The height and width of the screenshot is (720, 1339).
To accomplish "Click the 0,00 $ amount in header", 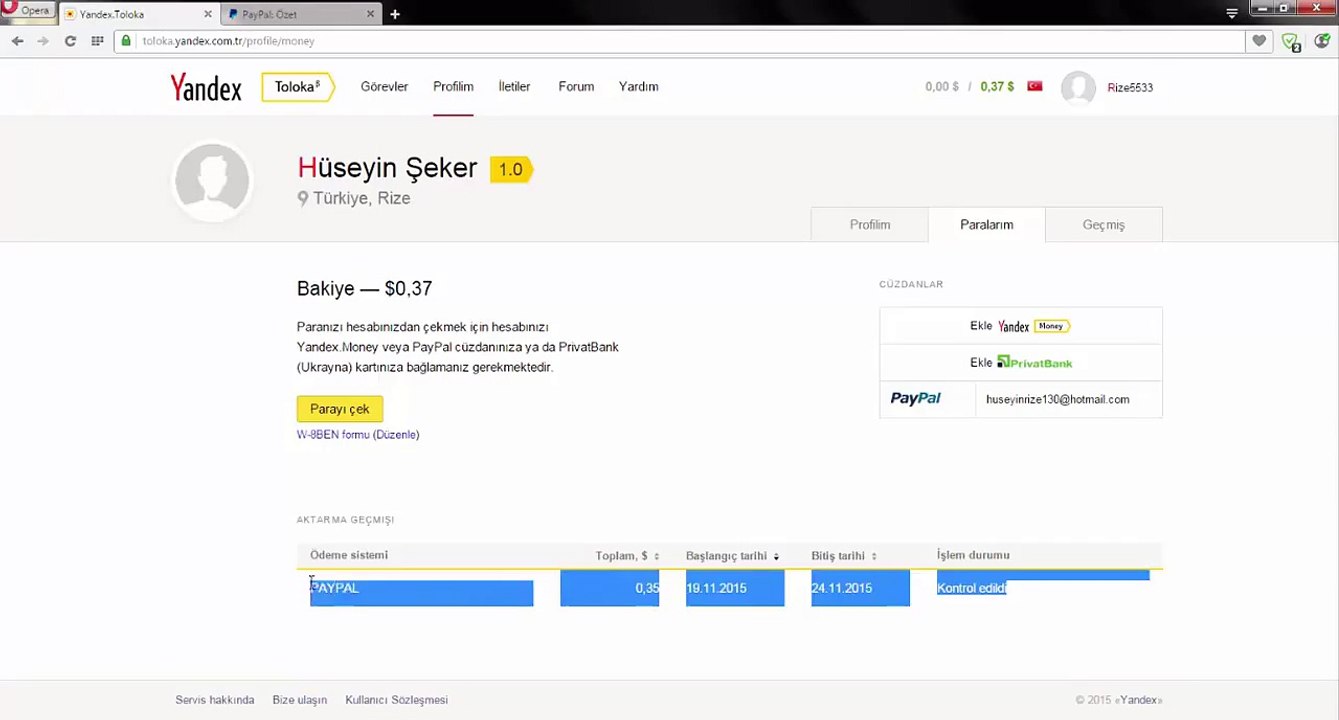I will pos(942,87).
